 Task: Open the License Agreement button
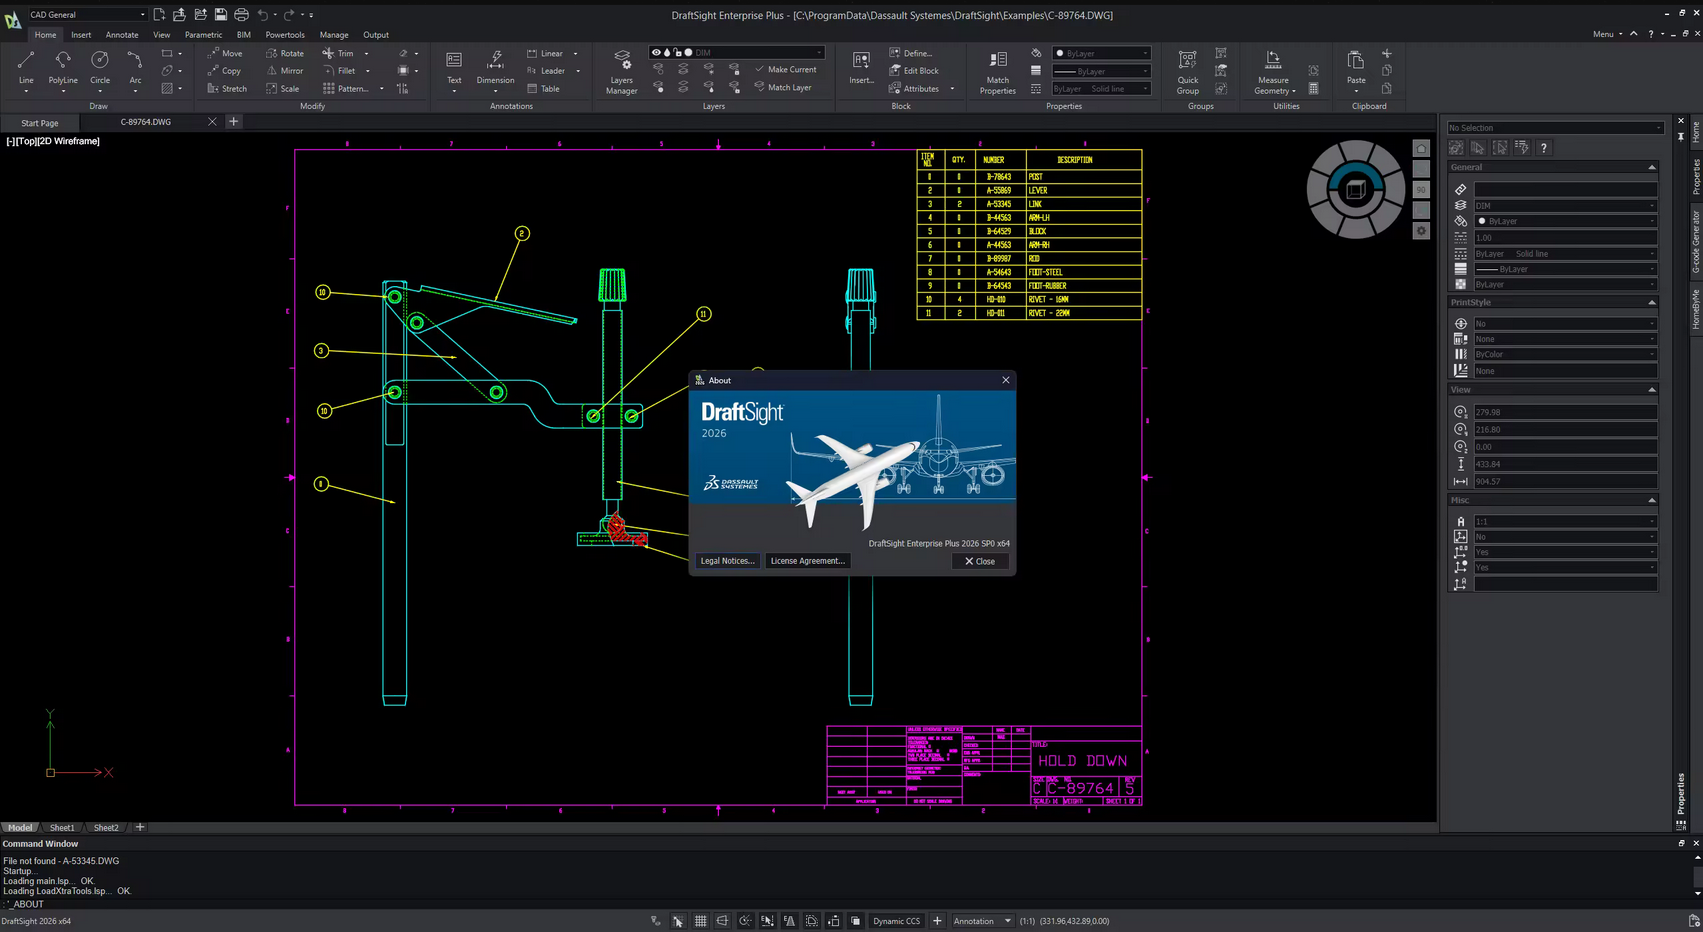807,561
